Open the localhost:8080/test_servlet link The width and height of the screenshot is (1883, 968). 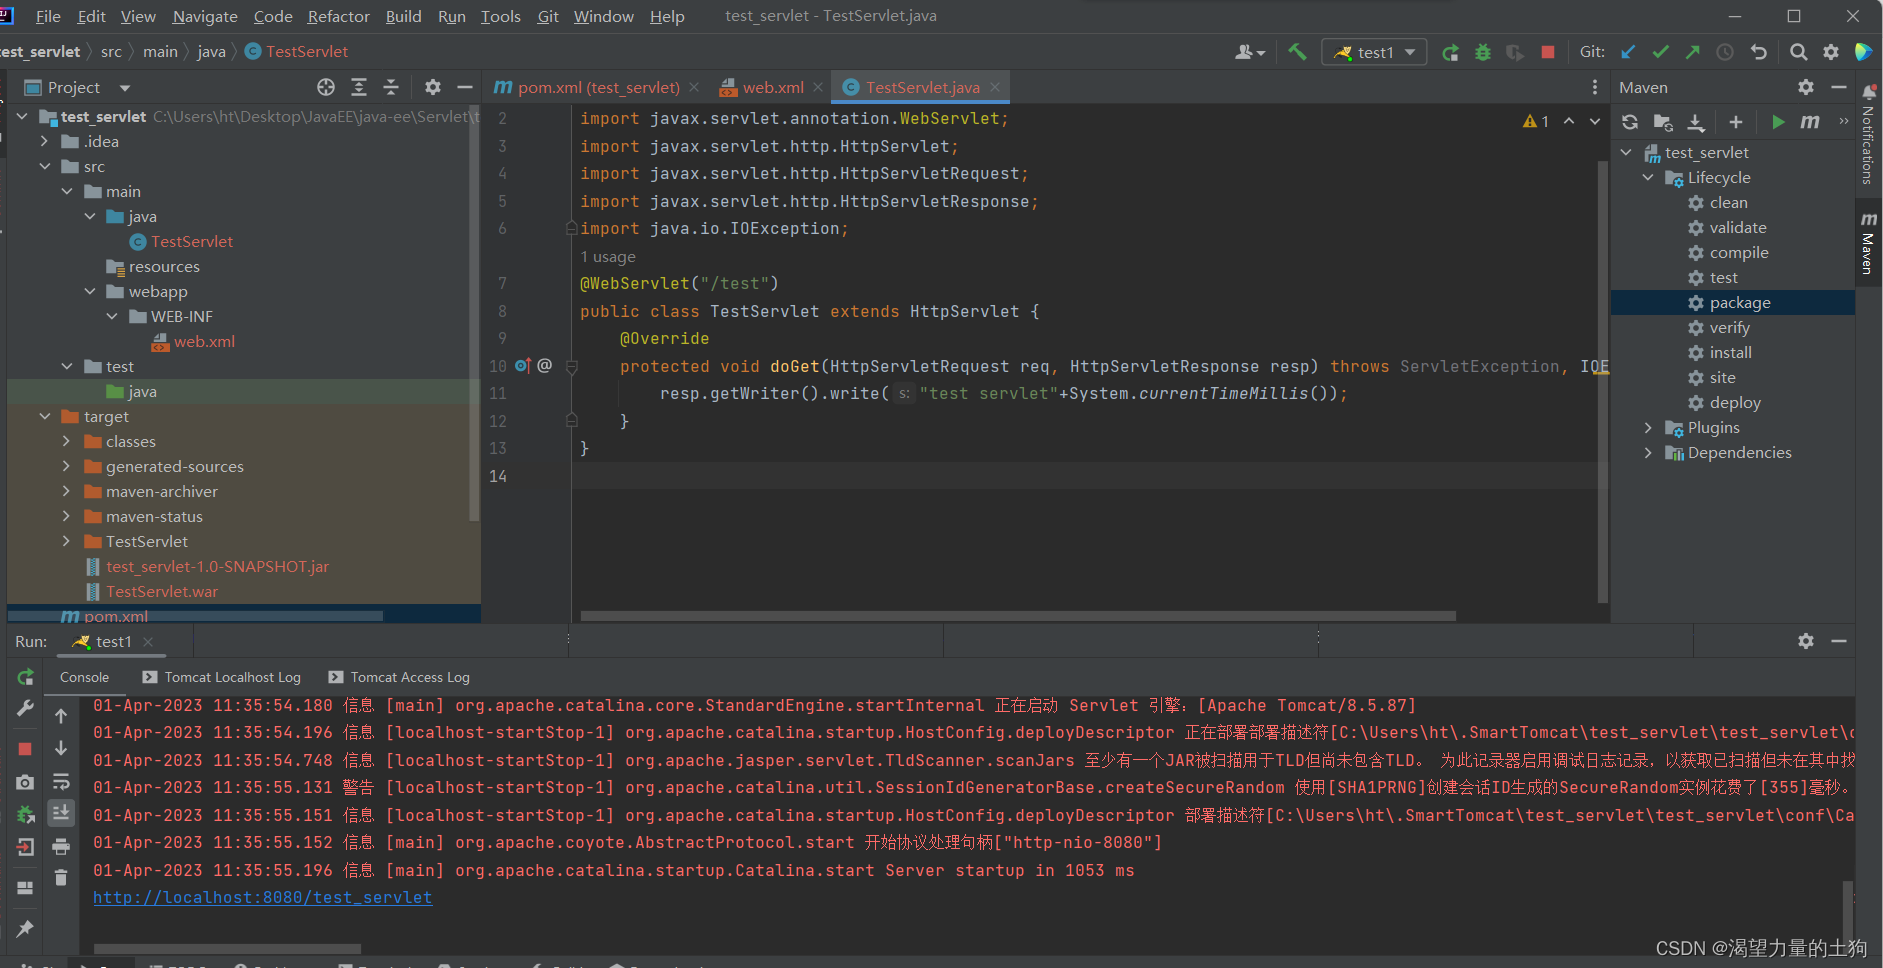pos(262,897)
